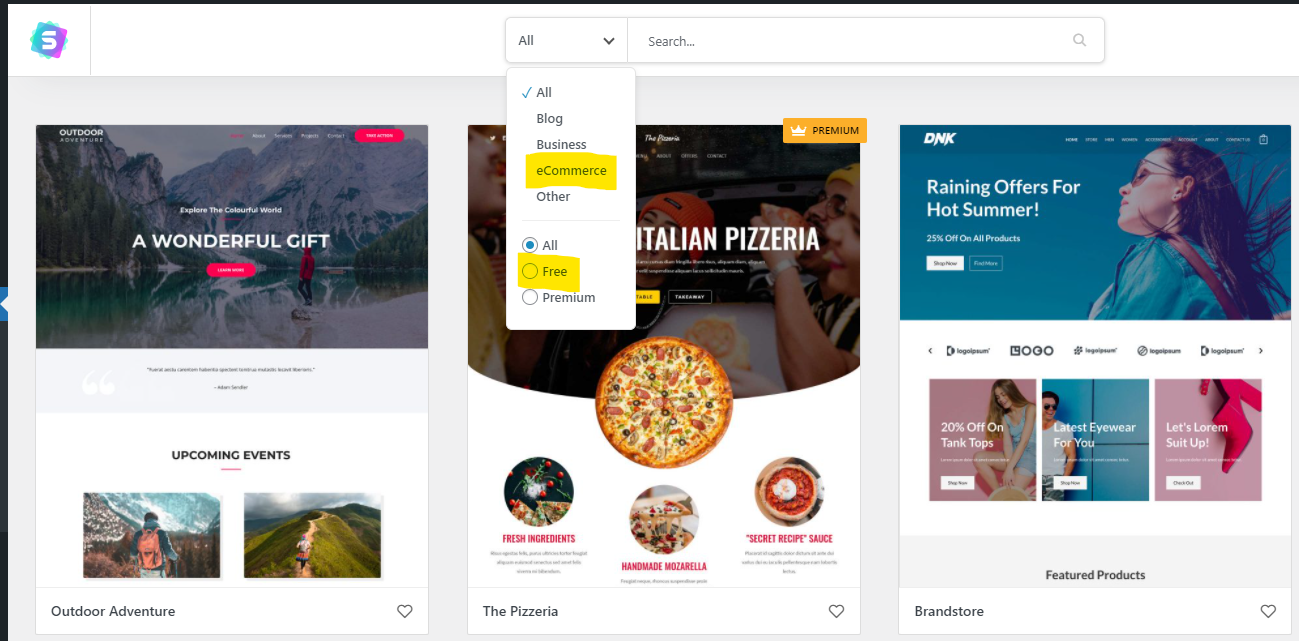Click the Premium crown badge
Viewport: 1299px width, 641px height.
(x=825, y=130)
